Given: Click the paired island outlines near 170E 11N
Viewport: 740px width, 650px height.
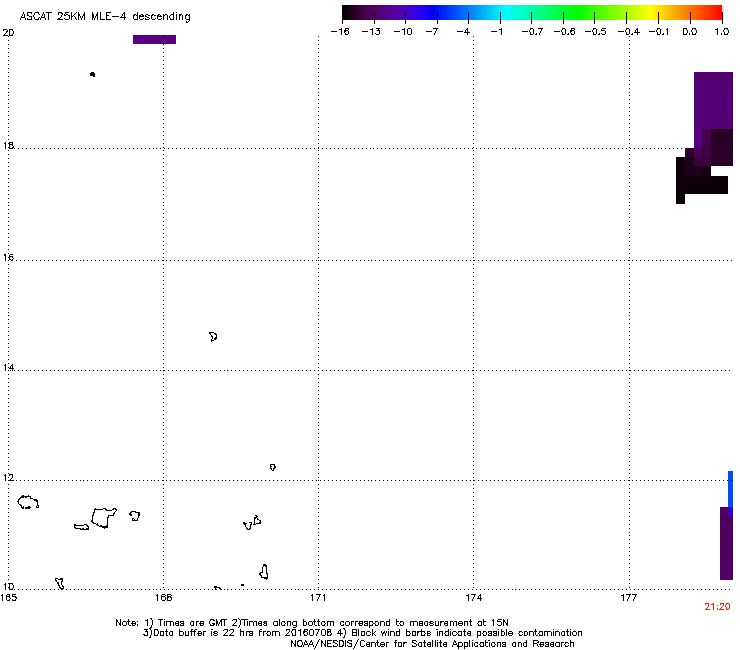Looking at the screenshot, I should click(x=252, y=523).
